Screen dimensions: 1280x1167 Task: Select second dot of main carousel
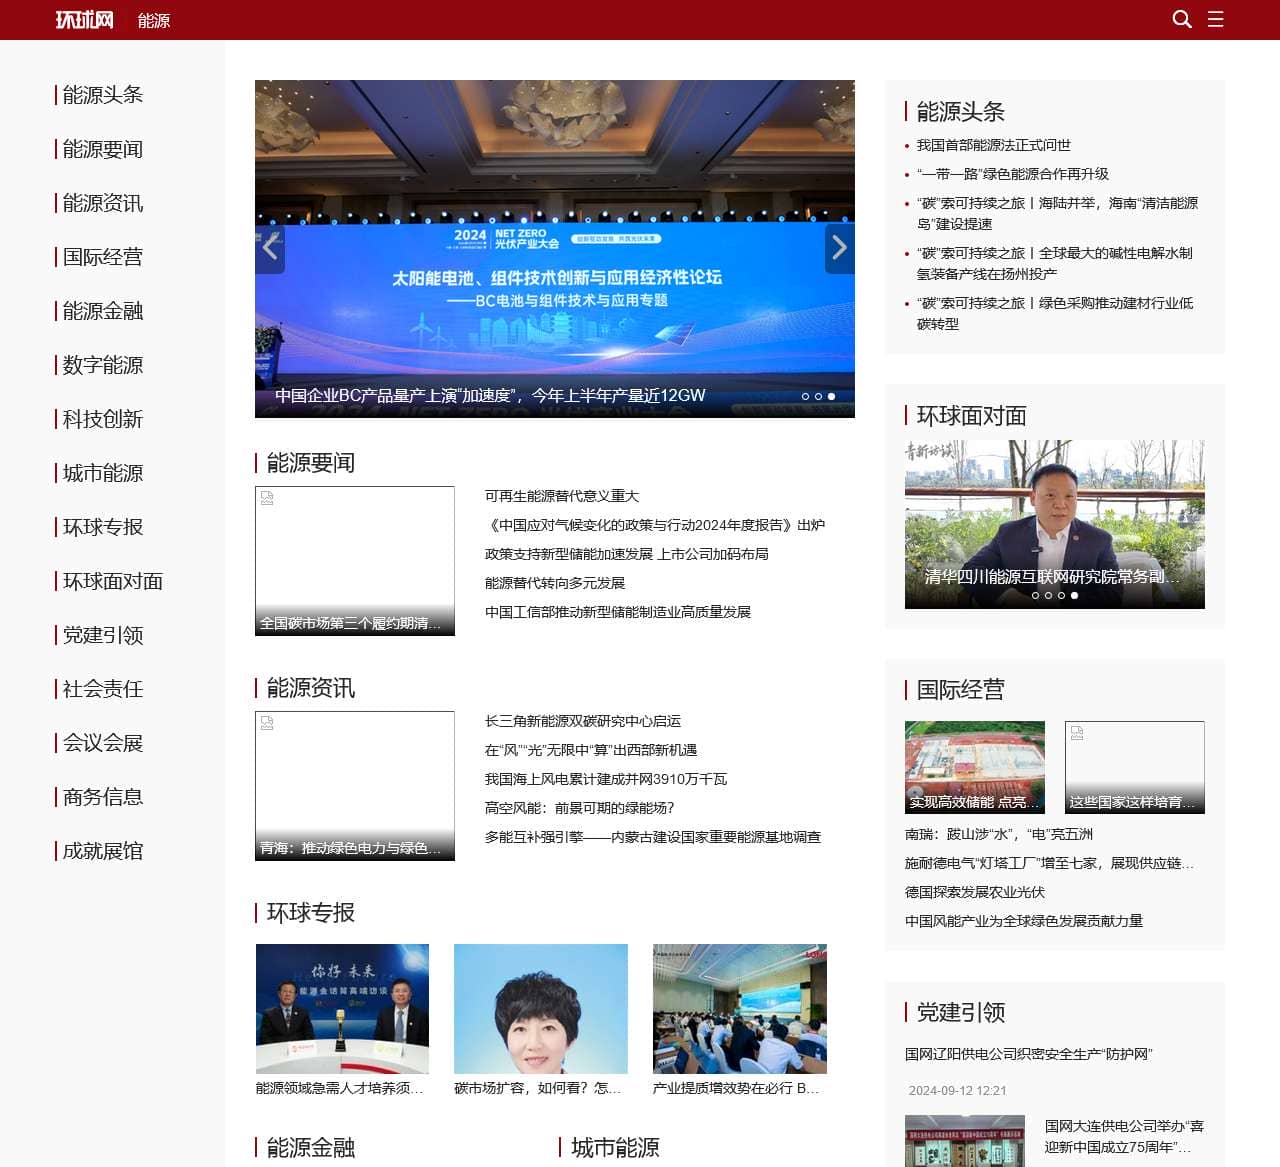coord(818,396)
